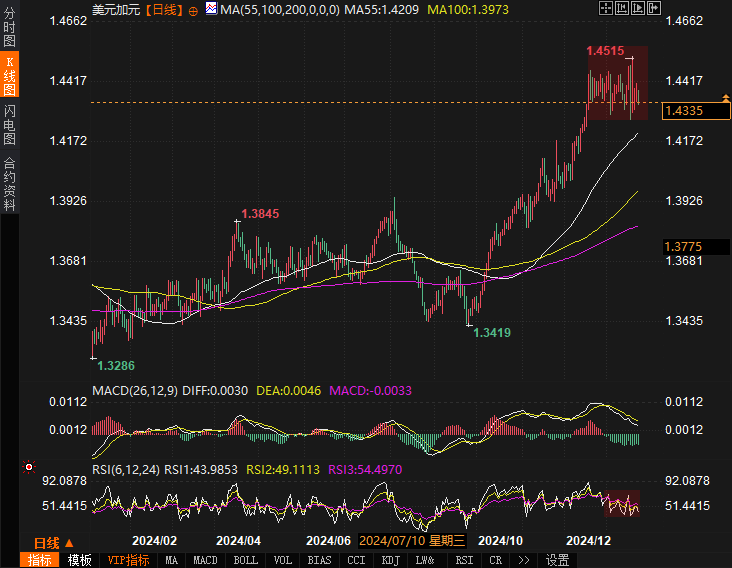
Task: Click the RSI1:43.9853 value
Action: click(201, 470)
